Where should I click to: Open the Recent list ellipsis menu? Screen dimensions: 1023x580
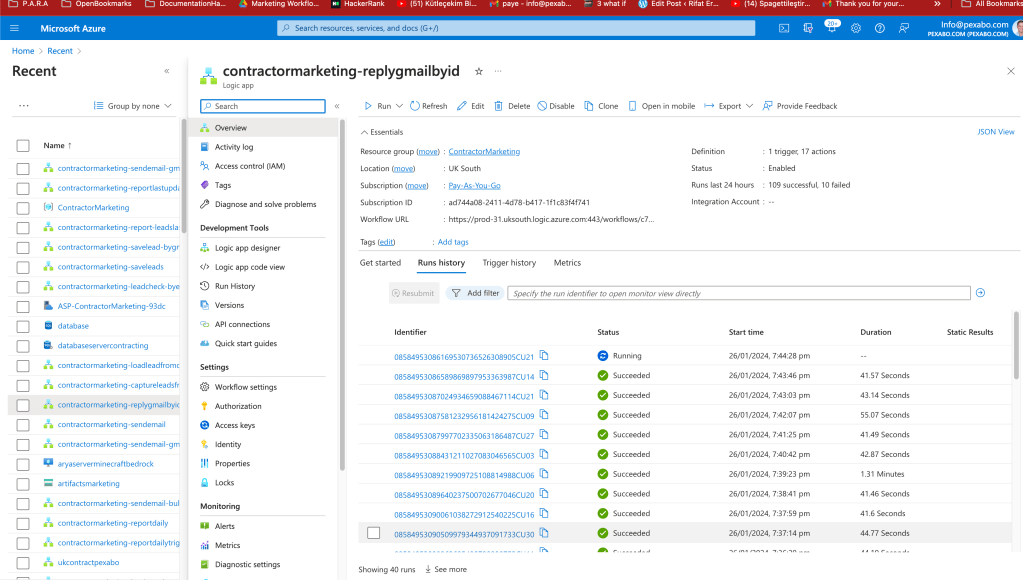pos(24,106)
